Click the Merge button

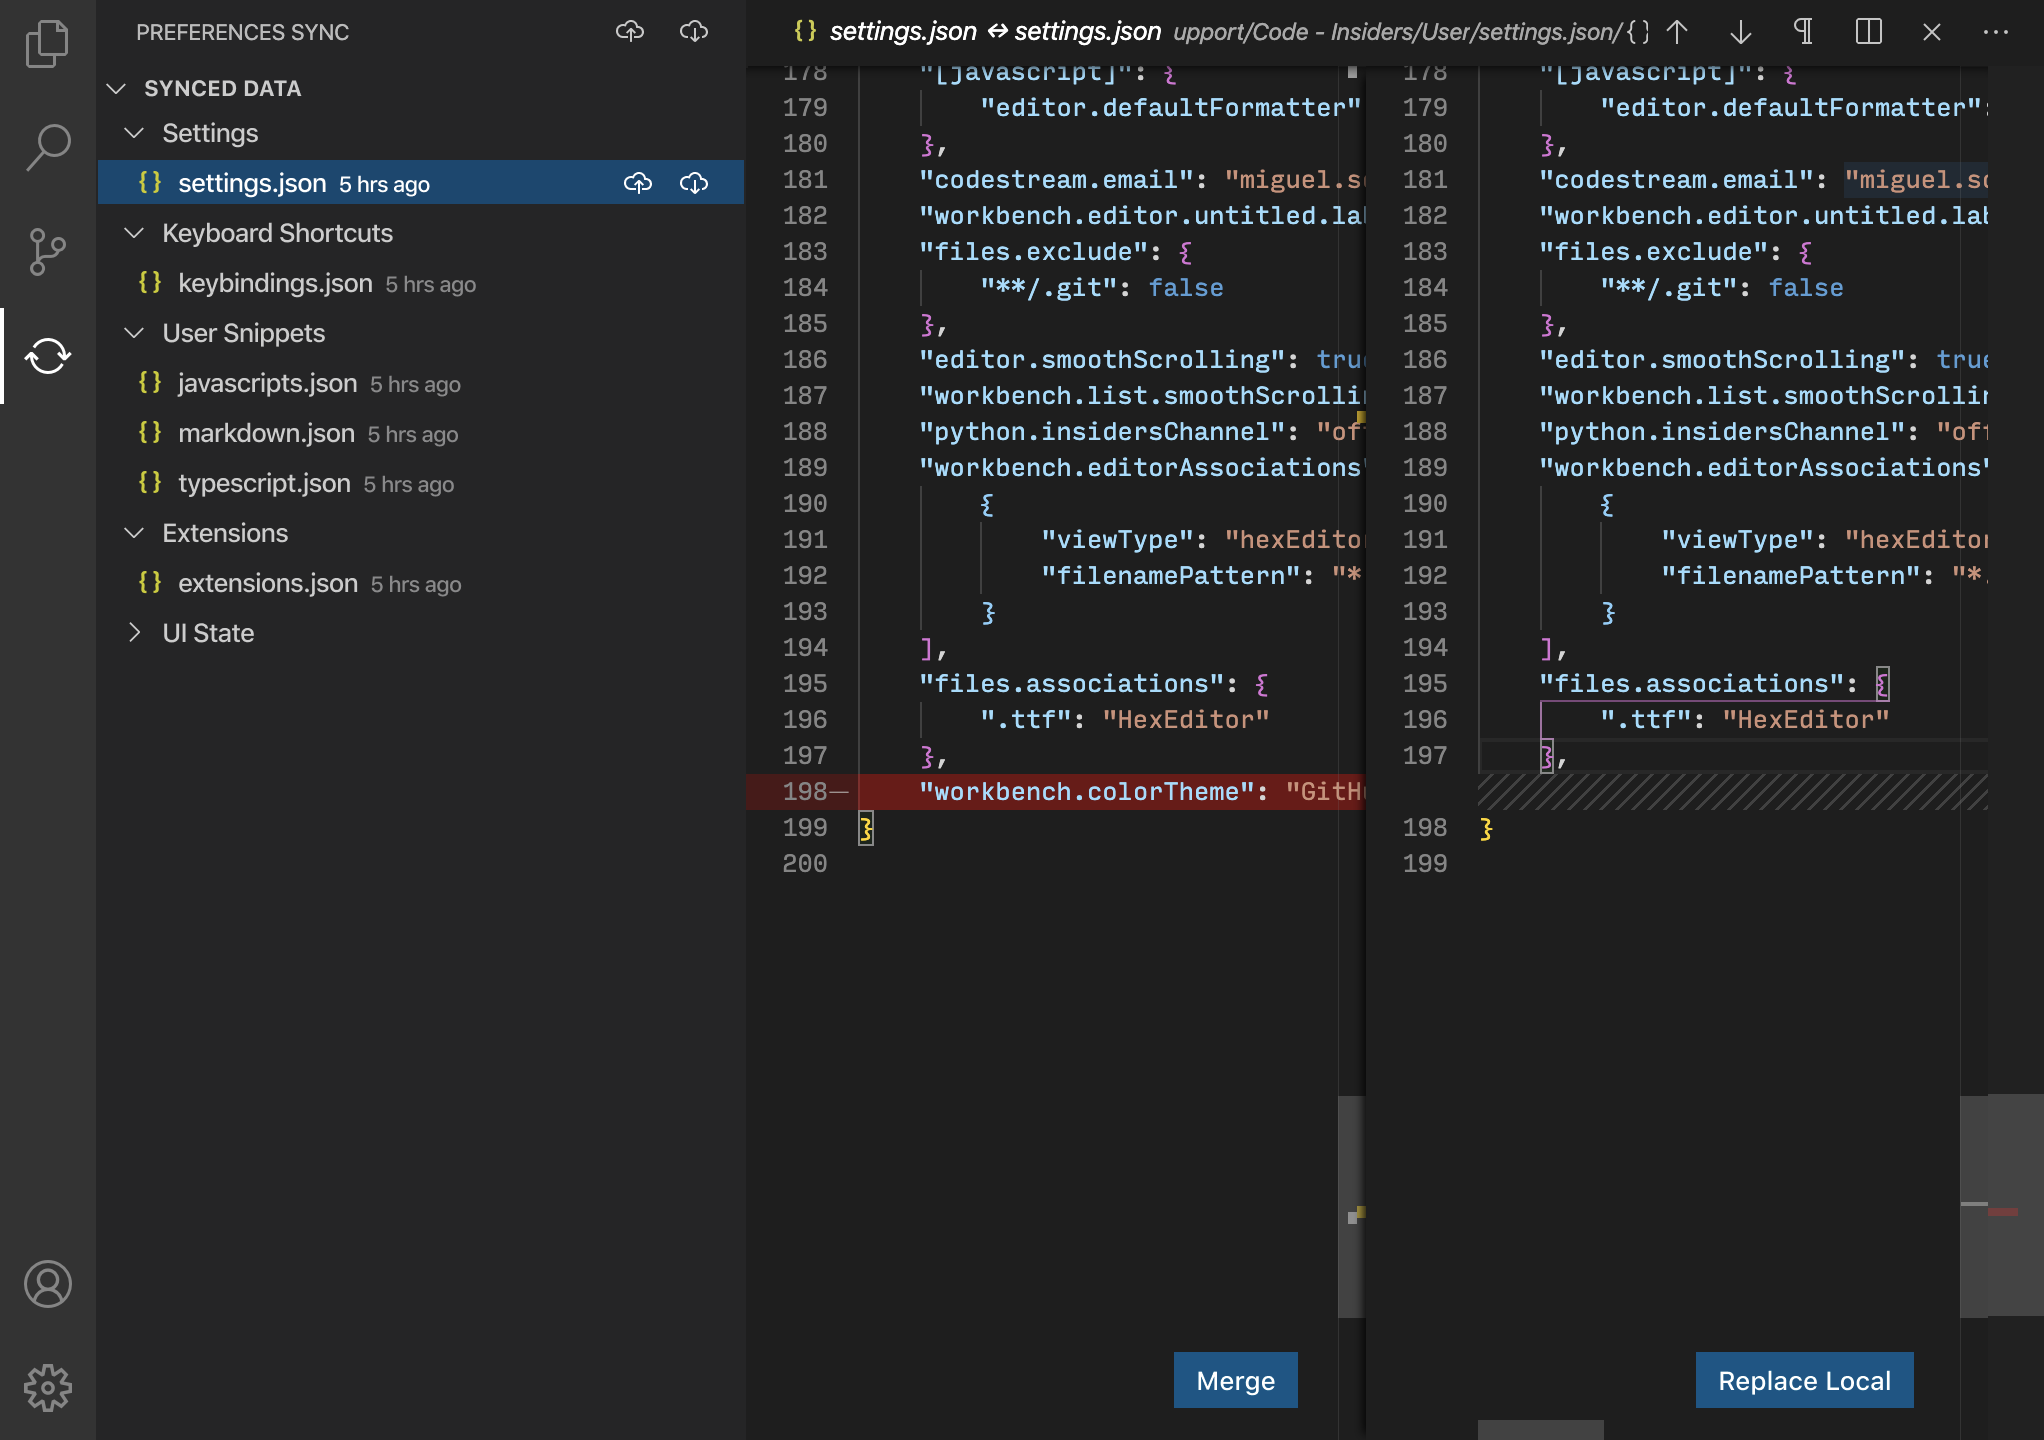coord(1235,1380)
